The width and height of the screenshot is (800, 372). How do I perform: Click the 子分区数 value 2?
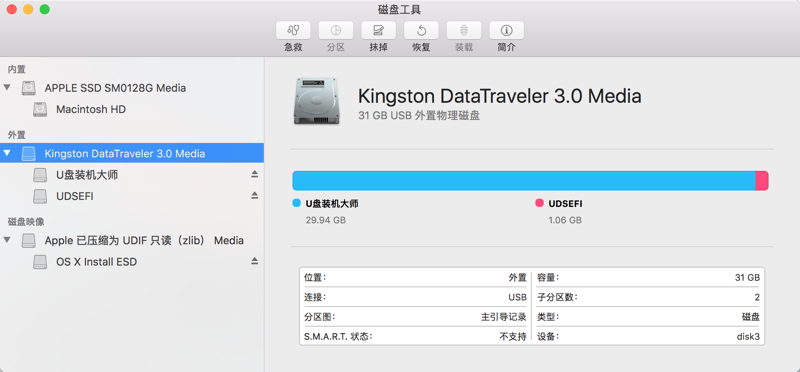click(x=757, y=297)
